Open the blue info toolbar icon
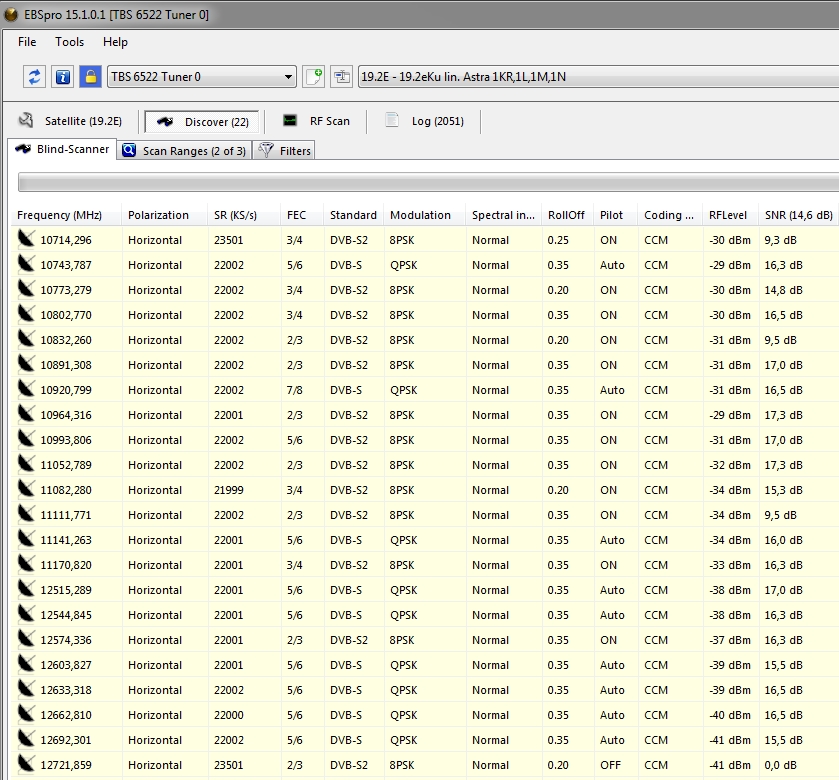This screenshot has width=839, height=780. (x=63, y=77)
